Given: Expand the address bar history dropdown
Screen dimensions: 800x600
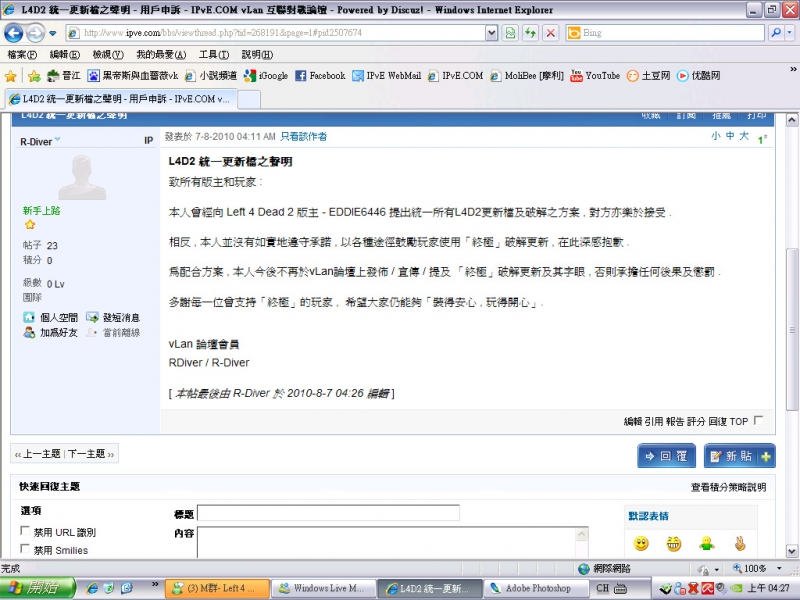Looking at the screenshot, I should point(491,33).
